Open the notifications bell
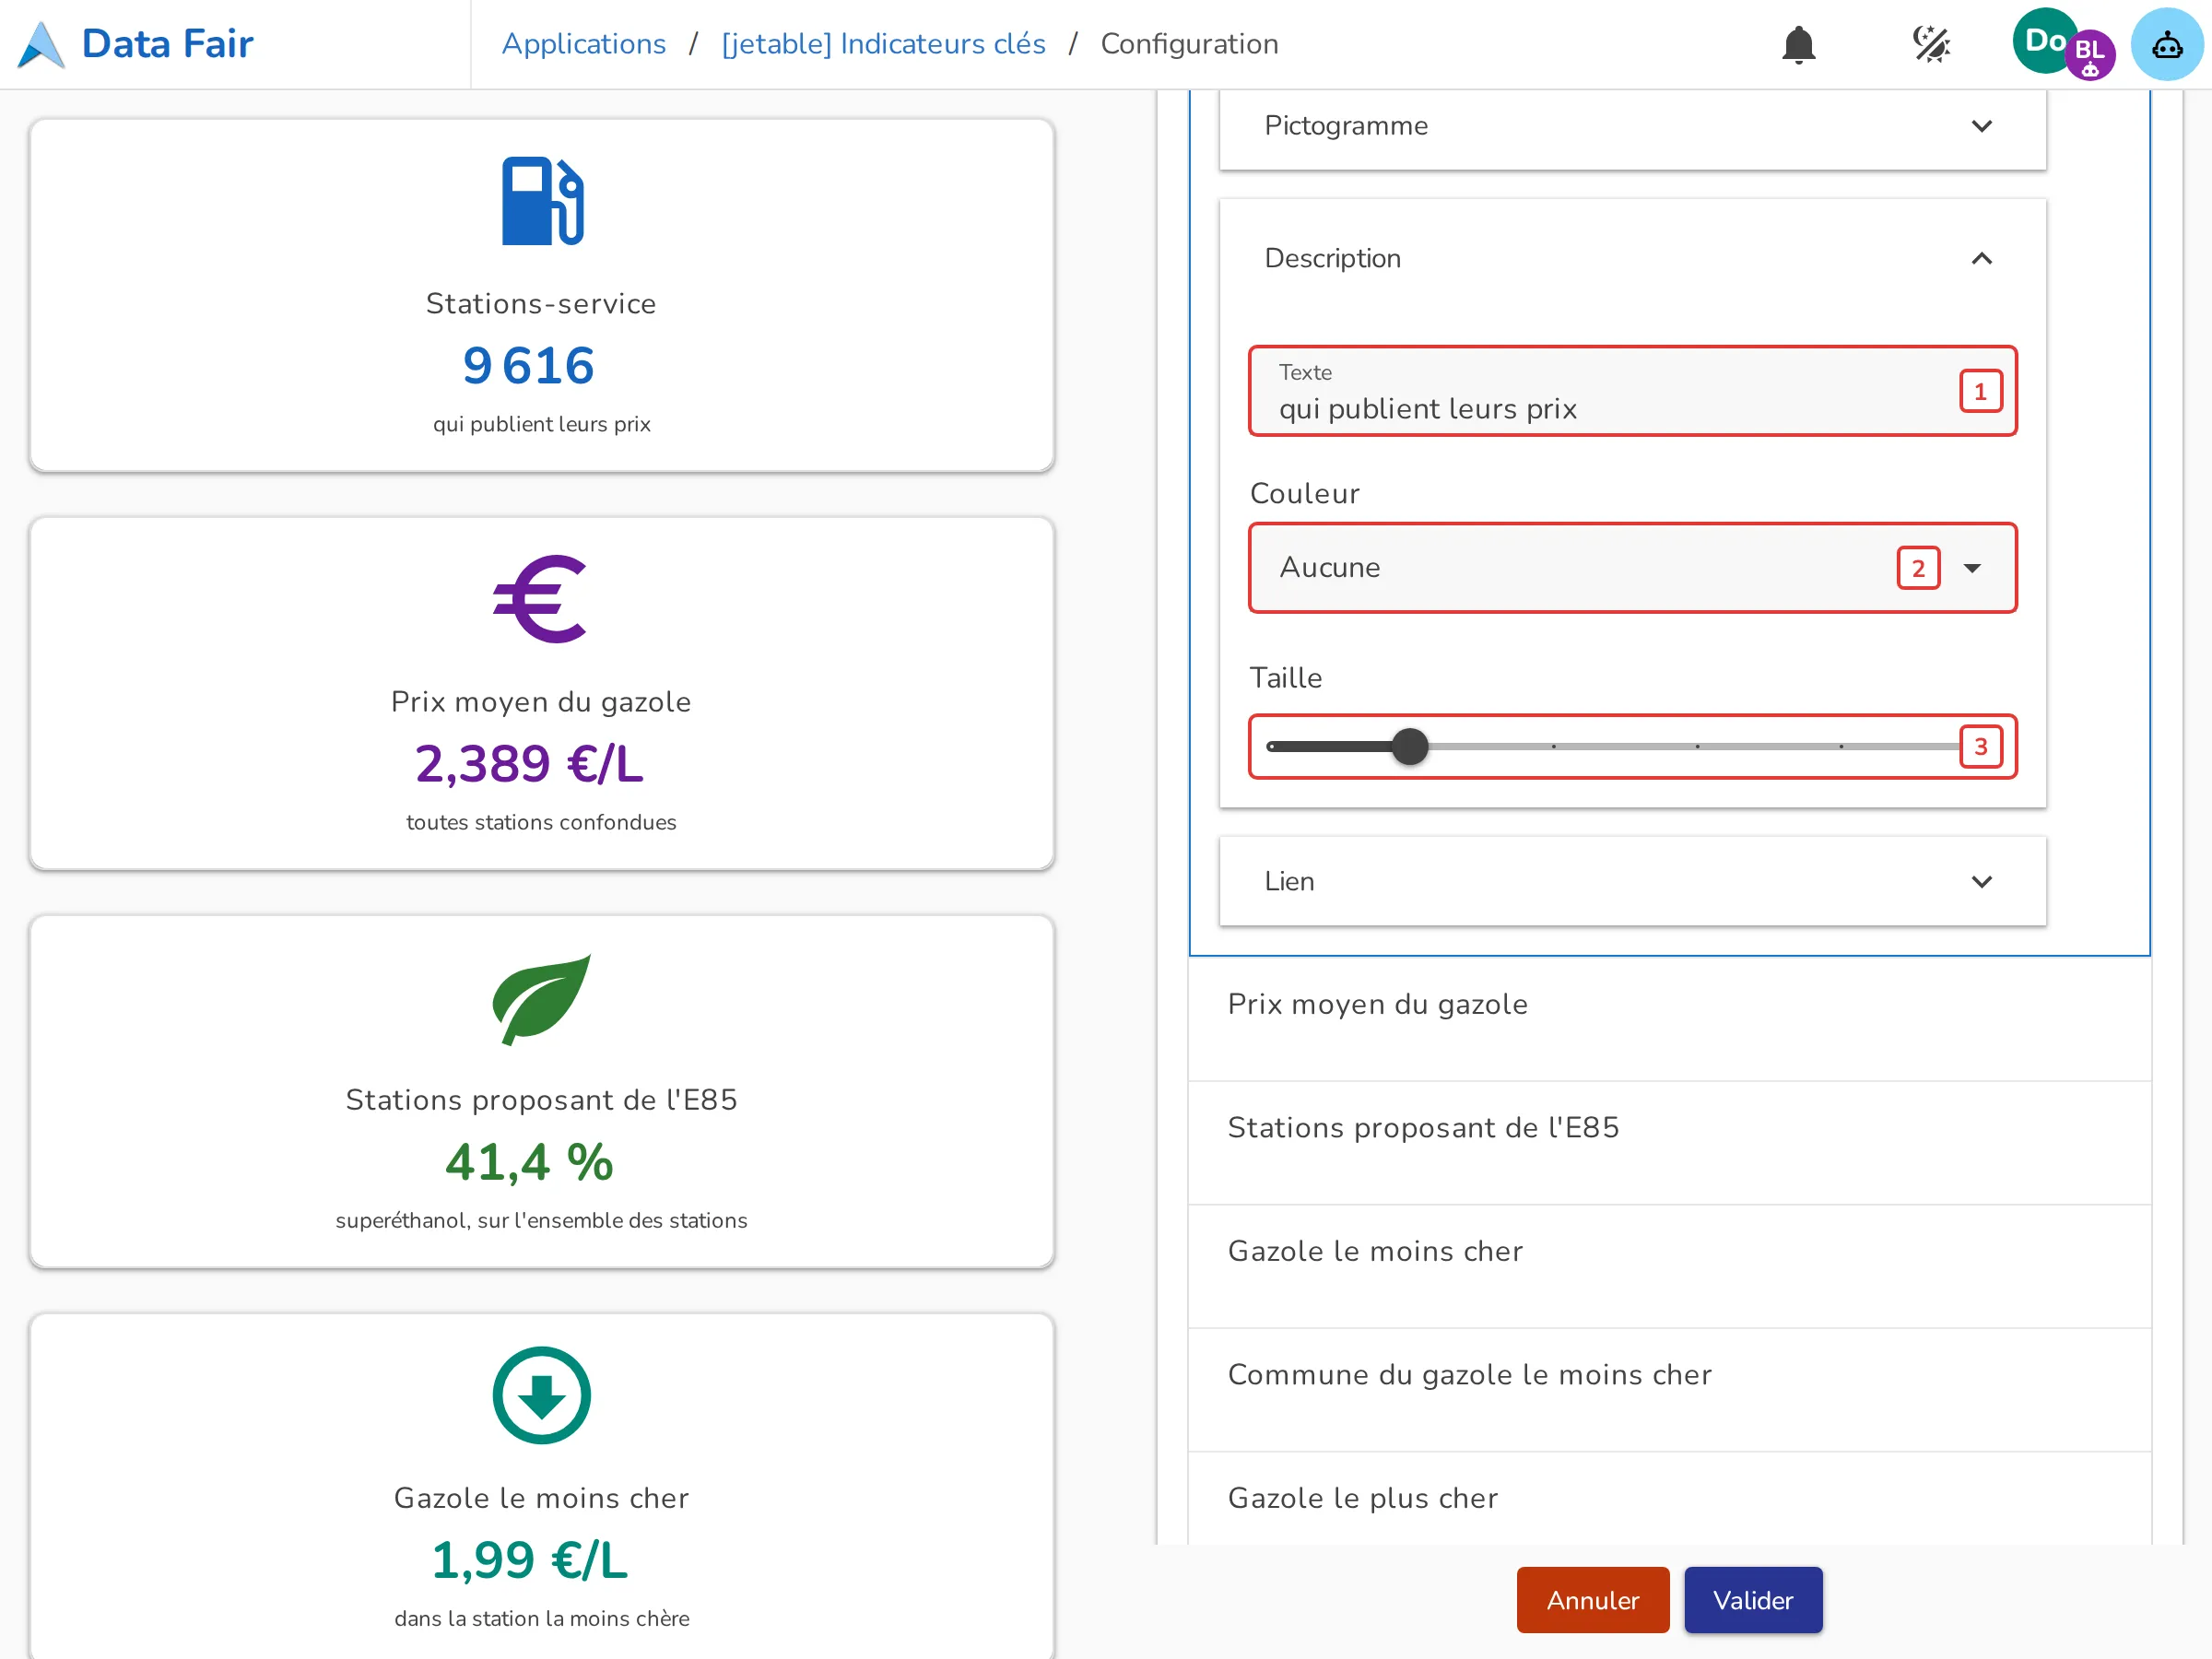The height and width of the screenshot is (1659, 2212). coord(1798,44)
